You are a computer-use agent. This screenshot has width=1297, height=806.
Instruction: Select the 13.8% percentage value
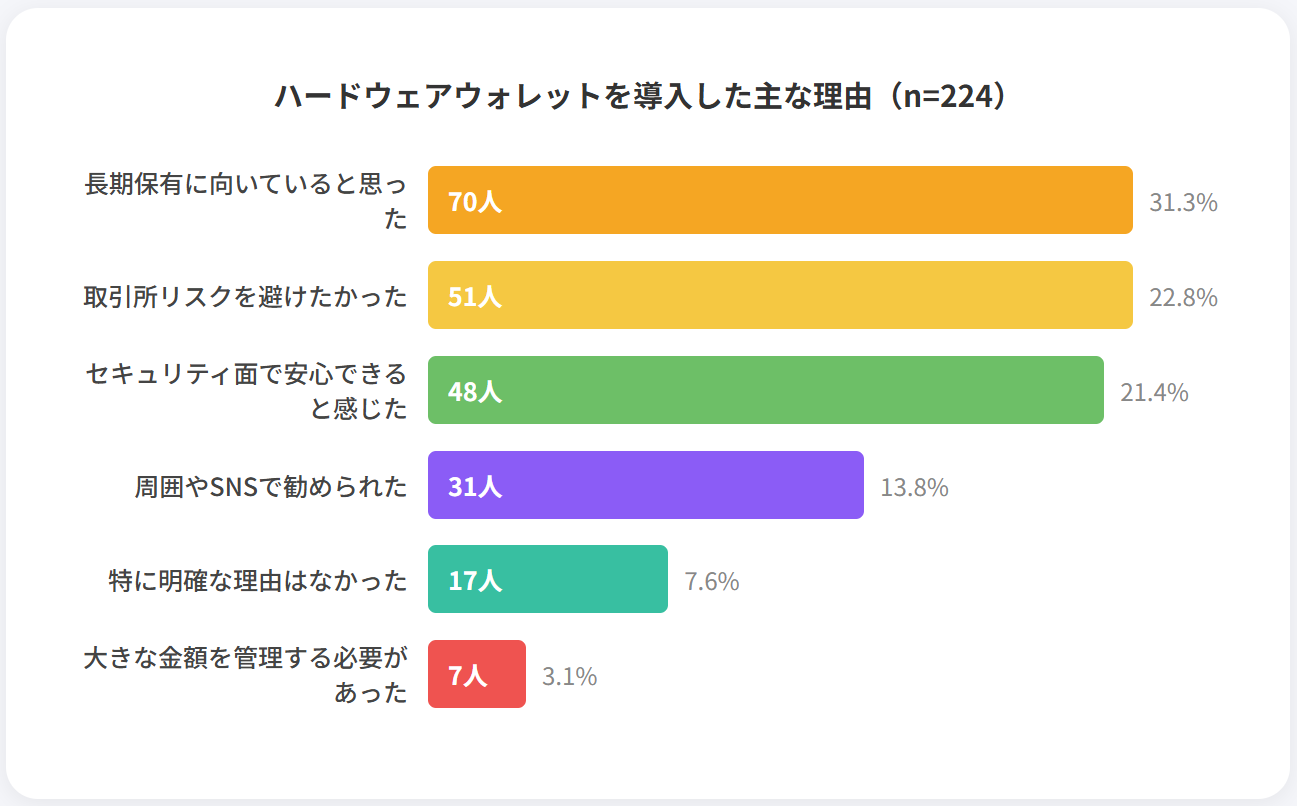click(914, 487)
